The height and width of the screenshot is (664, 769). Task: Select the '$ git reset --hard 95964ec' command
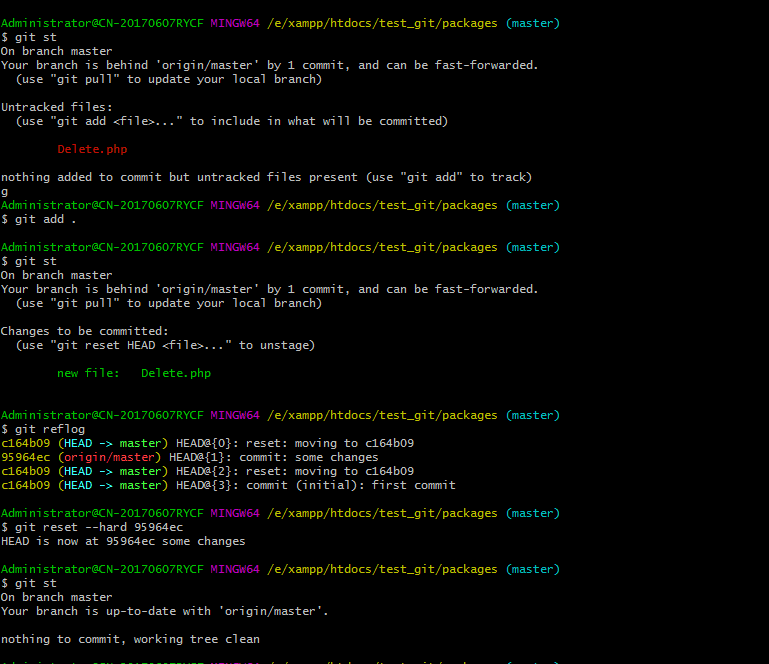[x=92, y=527]
